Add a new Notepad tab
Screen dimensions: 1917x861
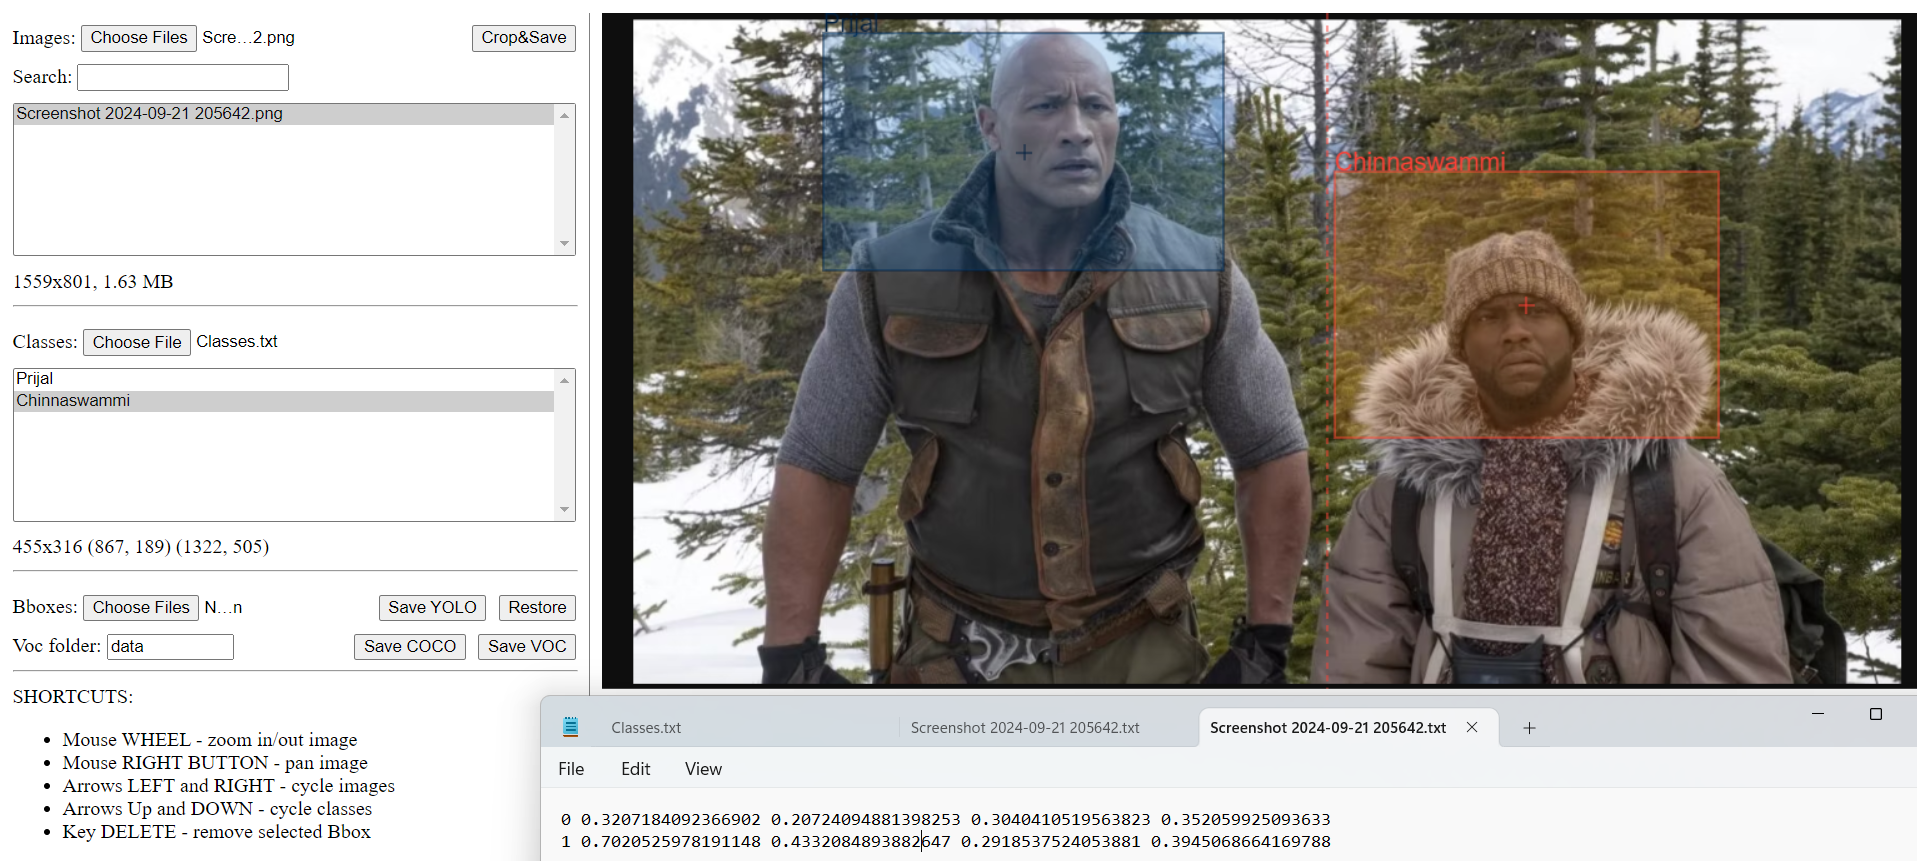click(1529, 728)
